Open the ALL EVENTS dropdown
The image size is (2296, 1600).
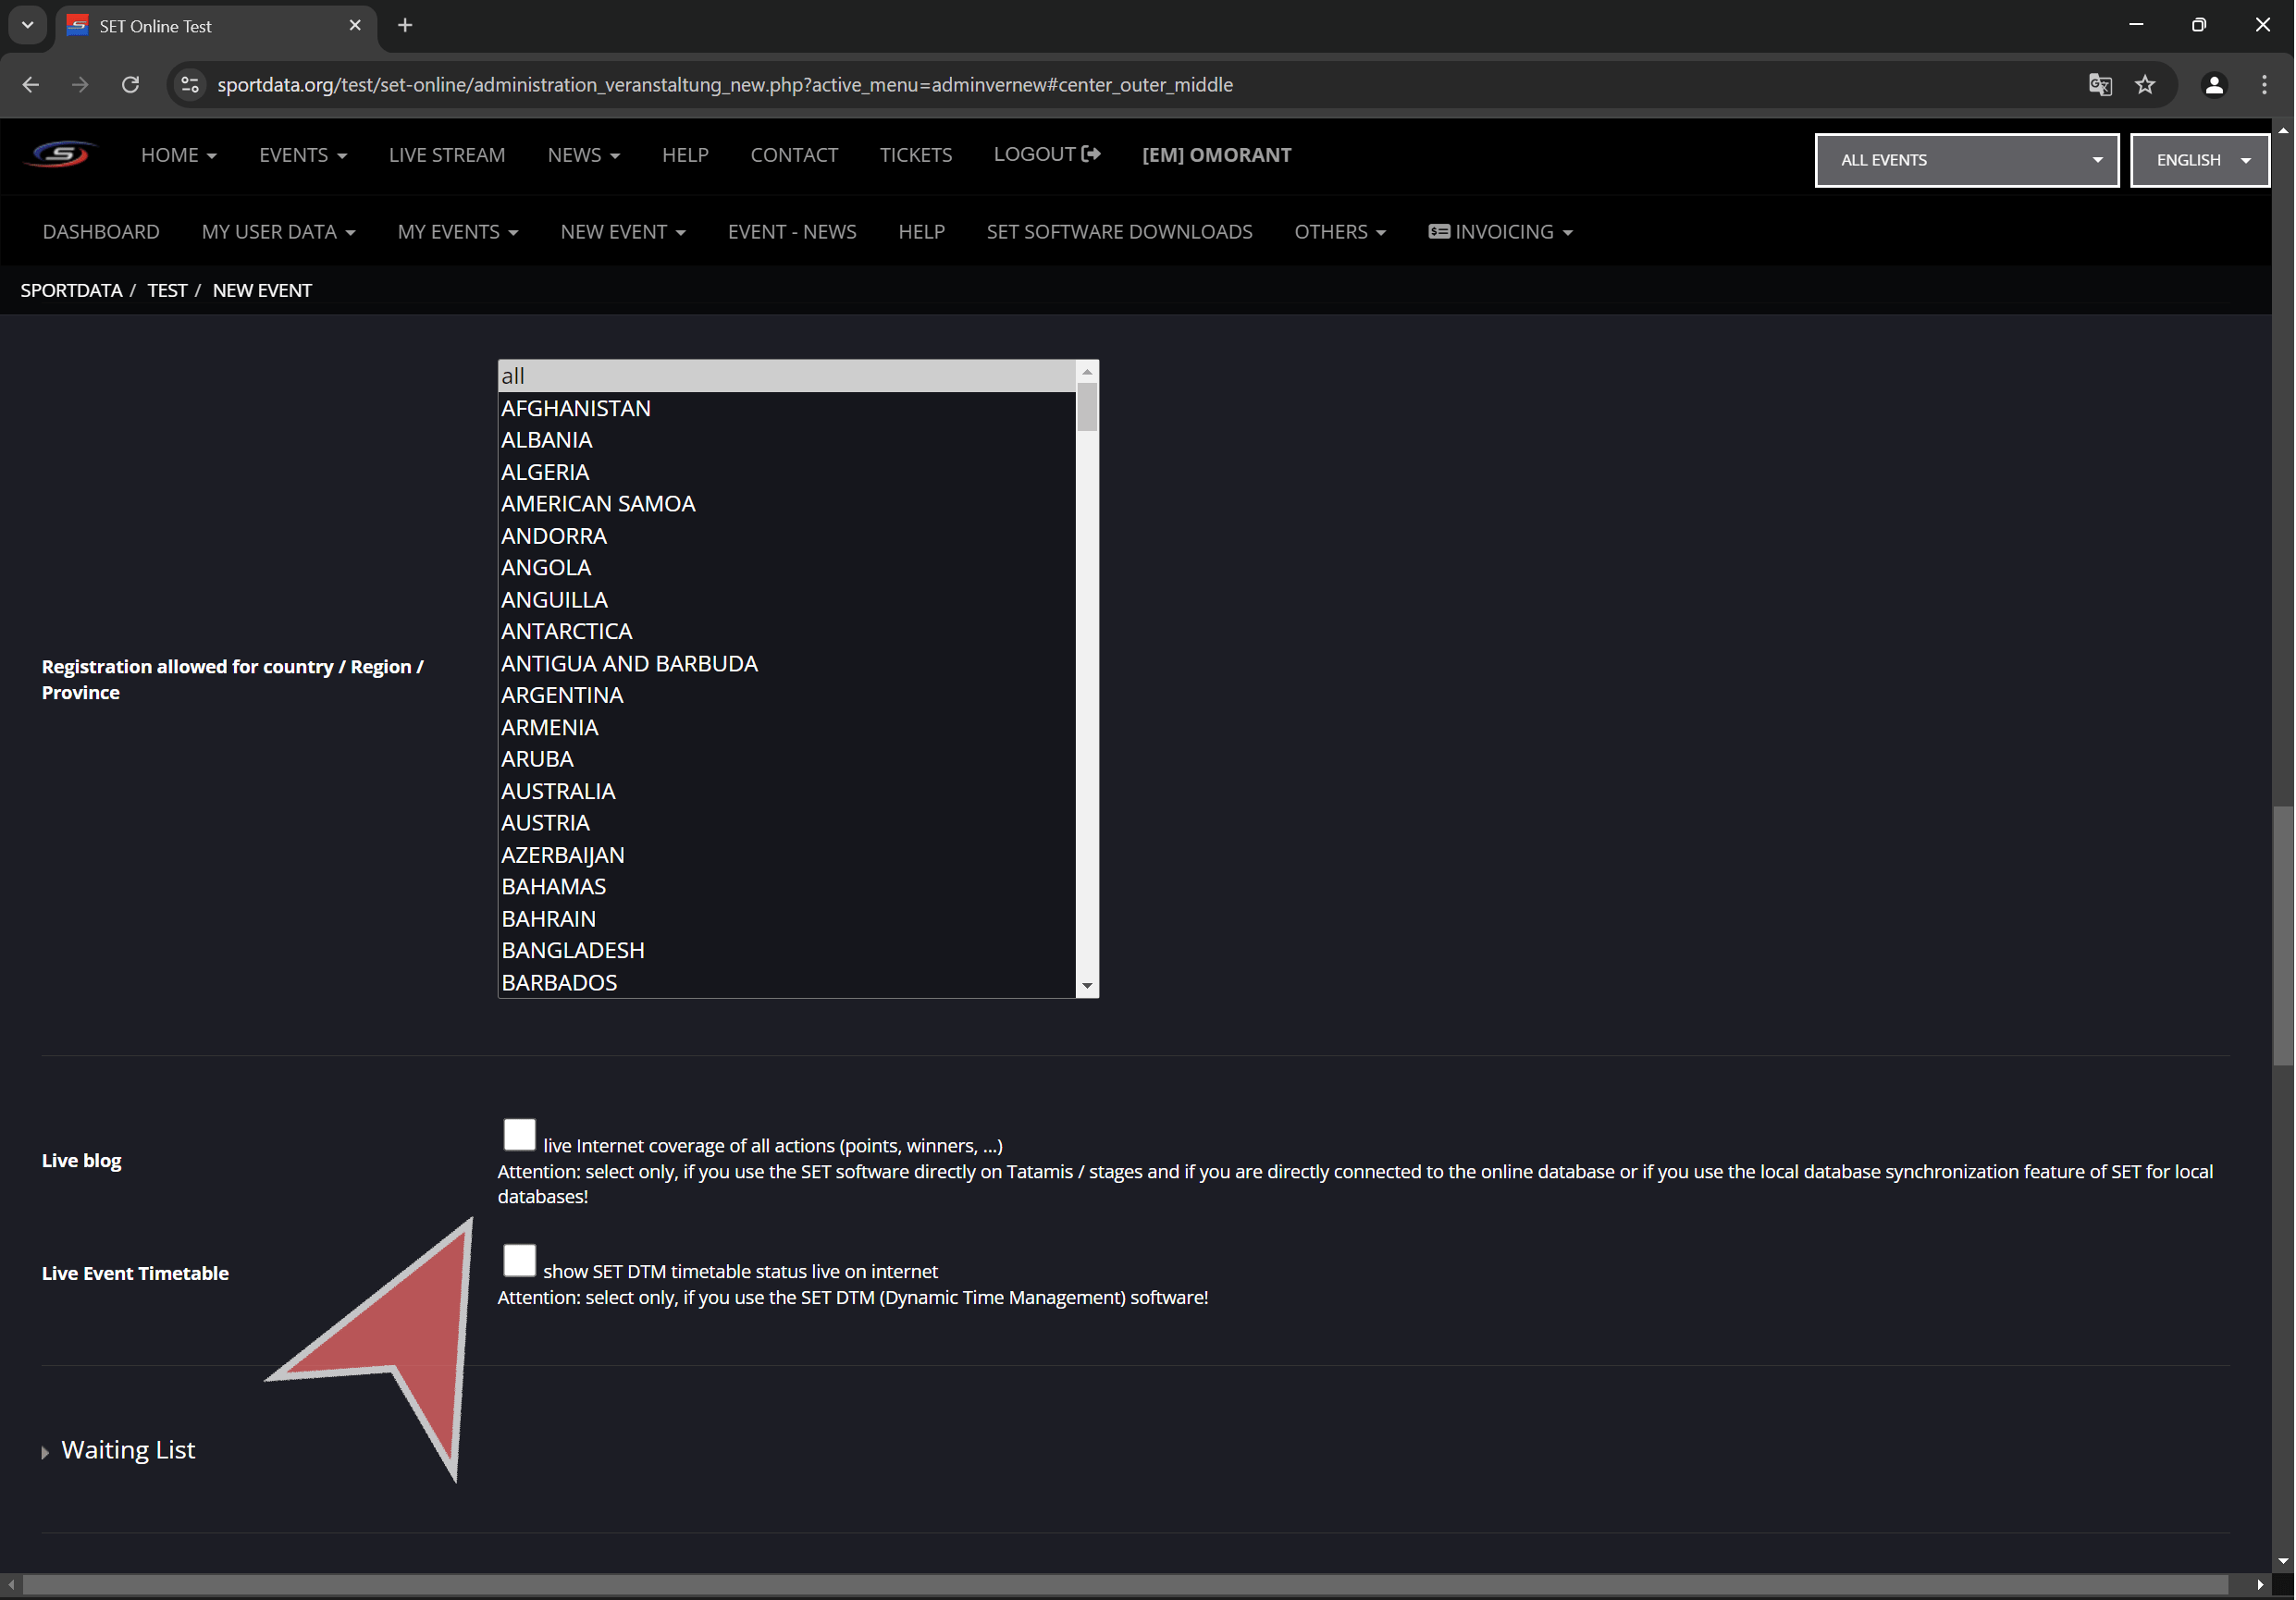tap(1966, 160)
